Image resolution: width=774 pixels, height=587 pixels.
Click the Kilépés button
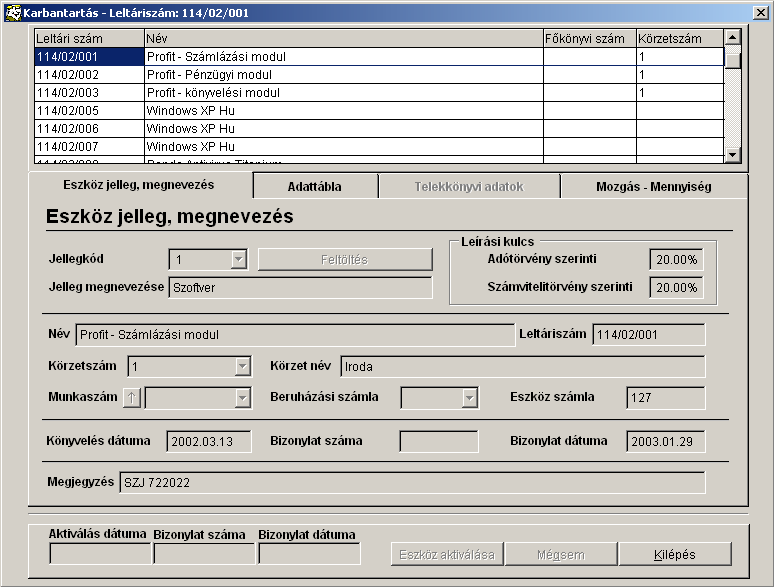[x=675, y=554]
